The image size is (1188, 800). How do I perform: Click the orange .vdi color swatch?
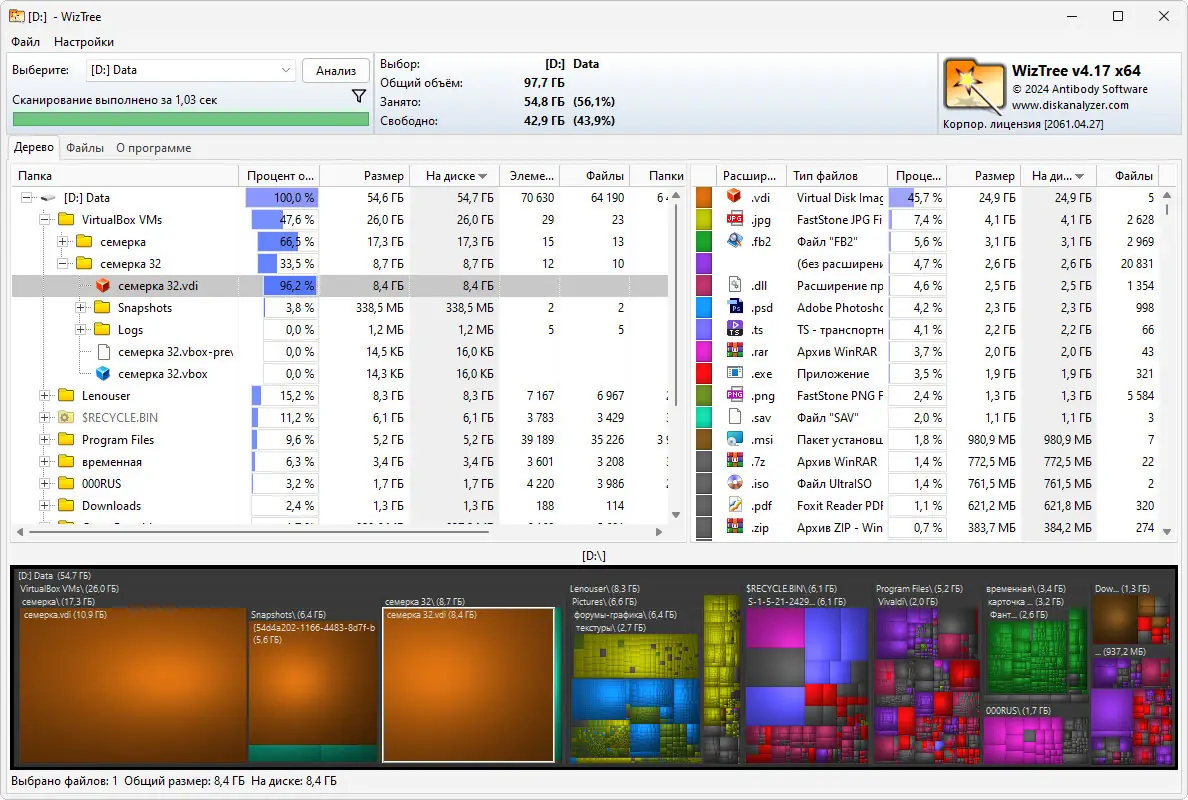[704, 197]
